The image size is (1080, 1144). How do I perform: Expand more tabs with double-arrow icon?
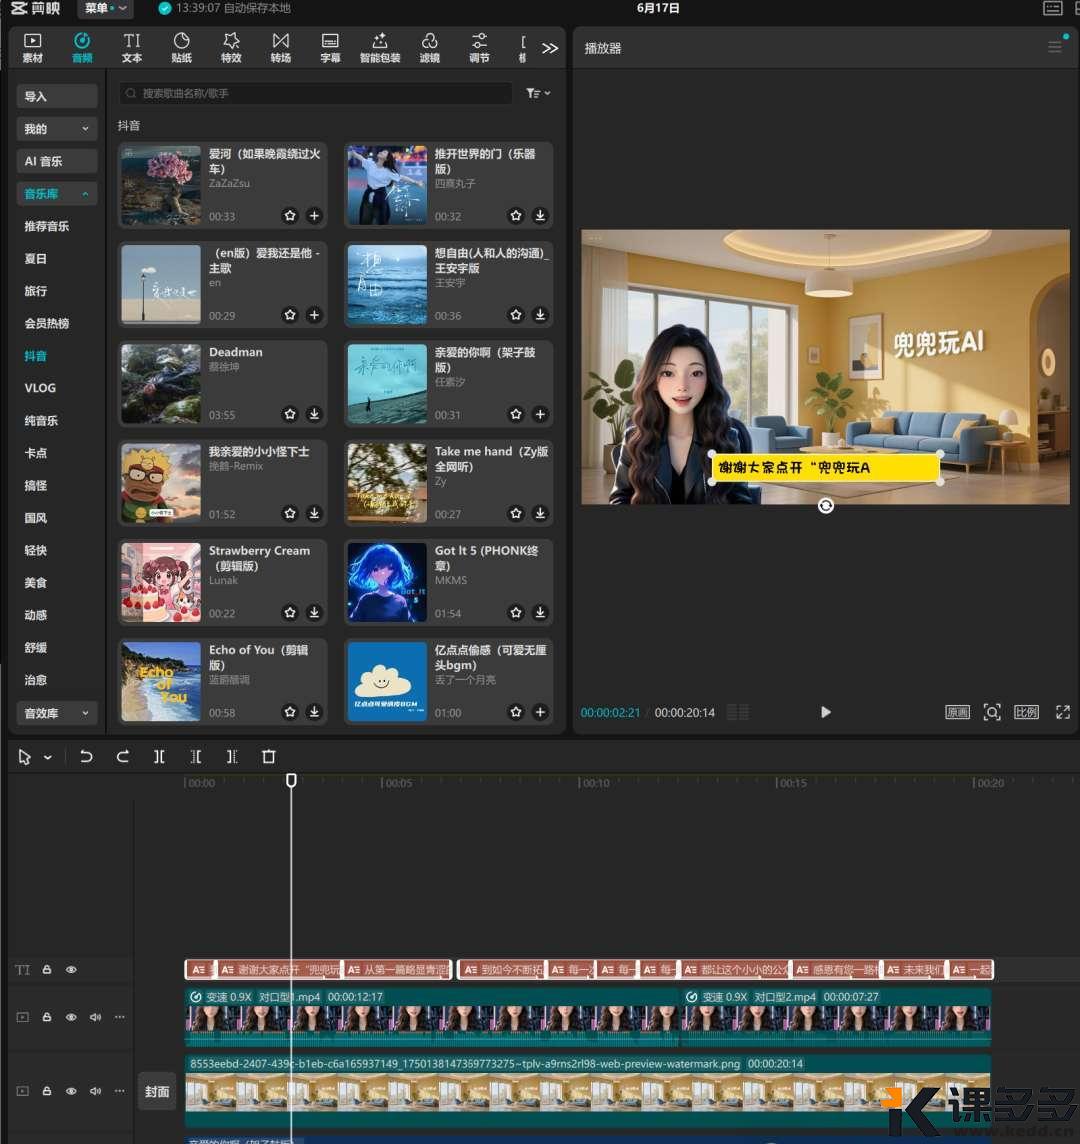[550, 48]
